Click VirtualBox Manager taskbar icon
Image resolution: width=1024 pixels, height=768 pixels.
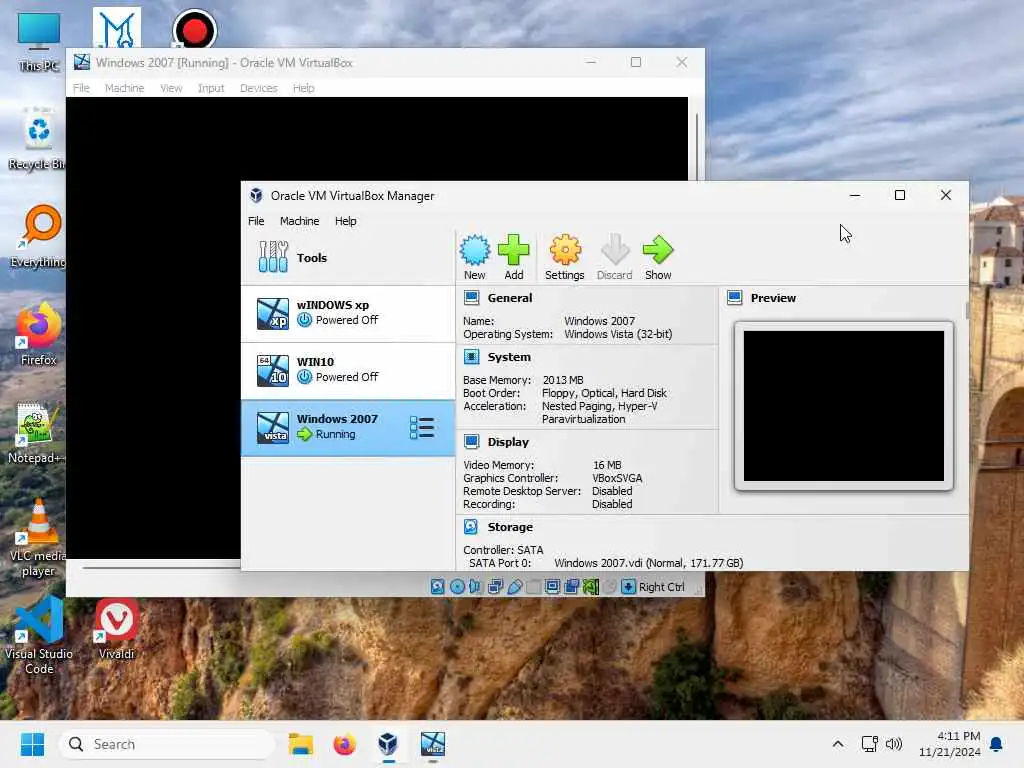point(388,744)
